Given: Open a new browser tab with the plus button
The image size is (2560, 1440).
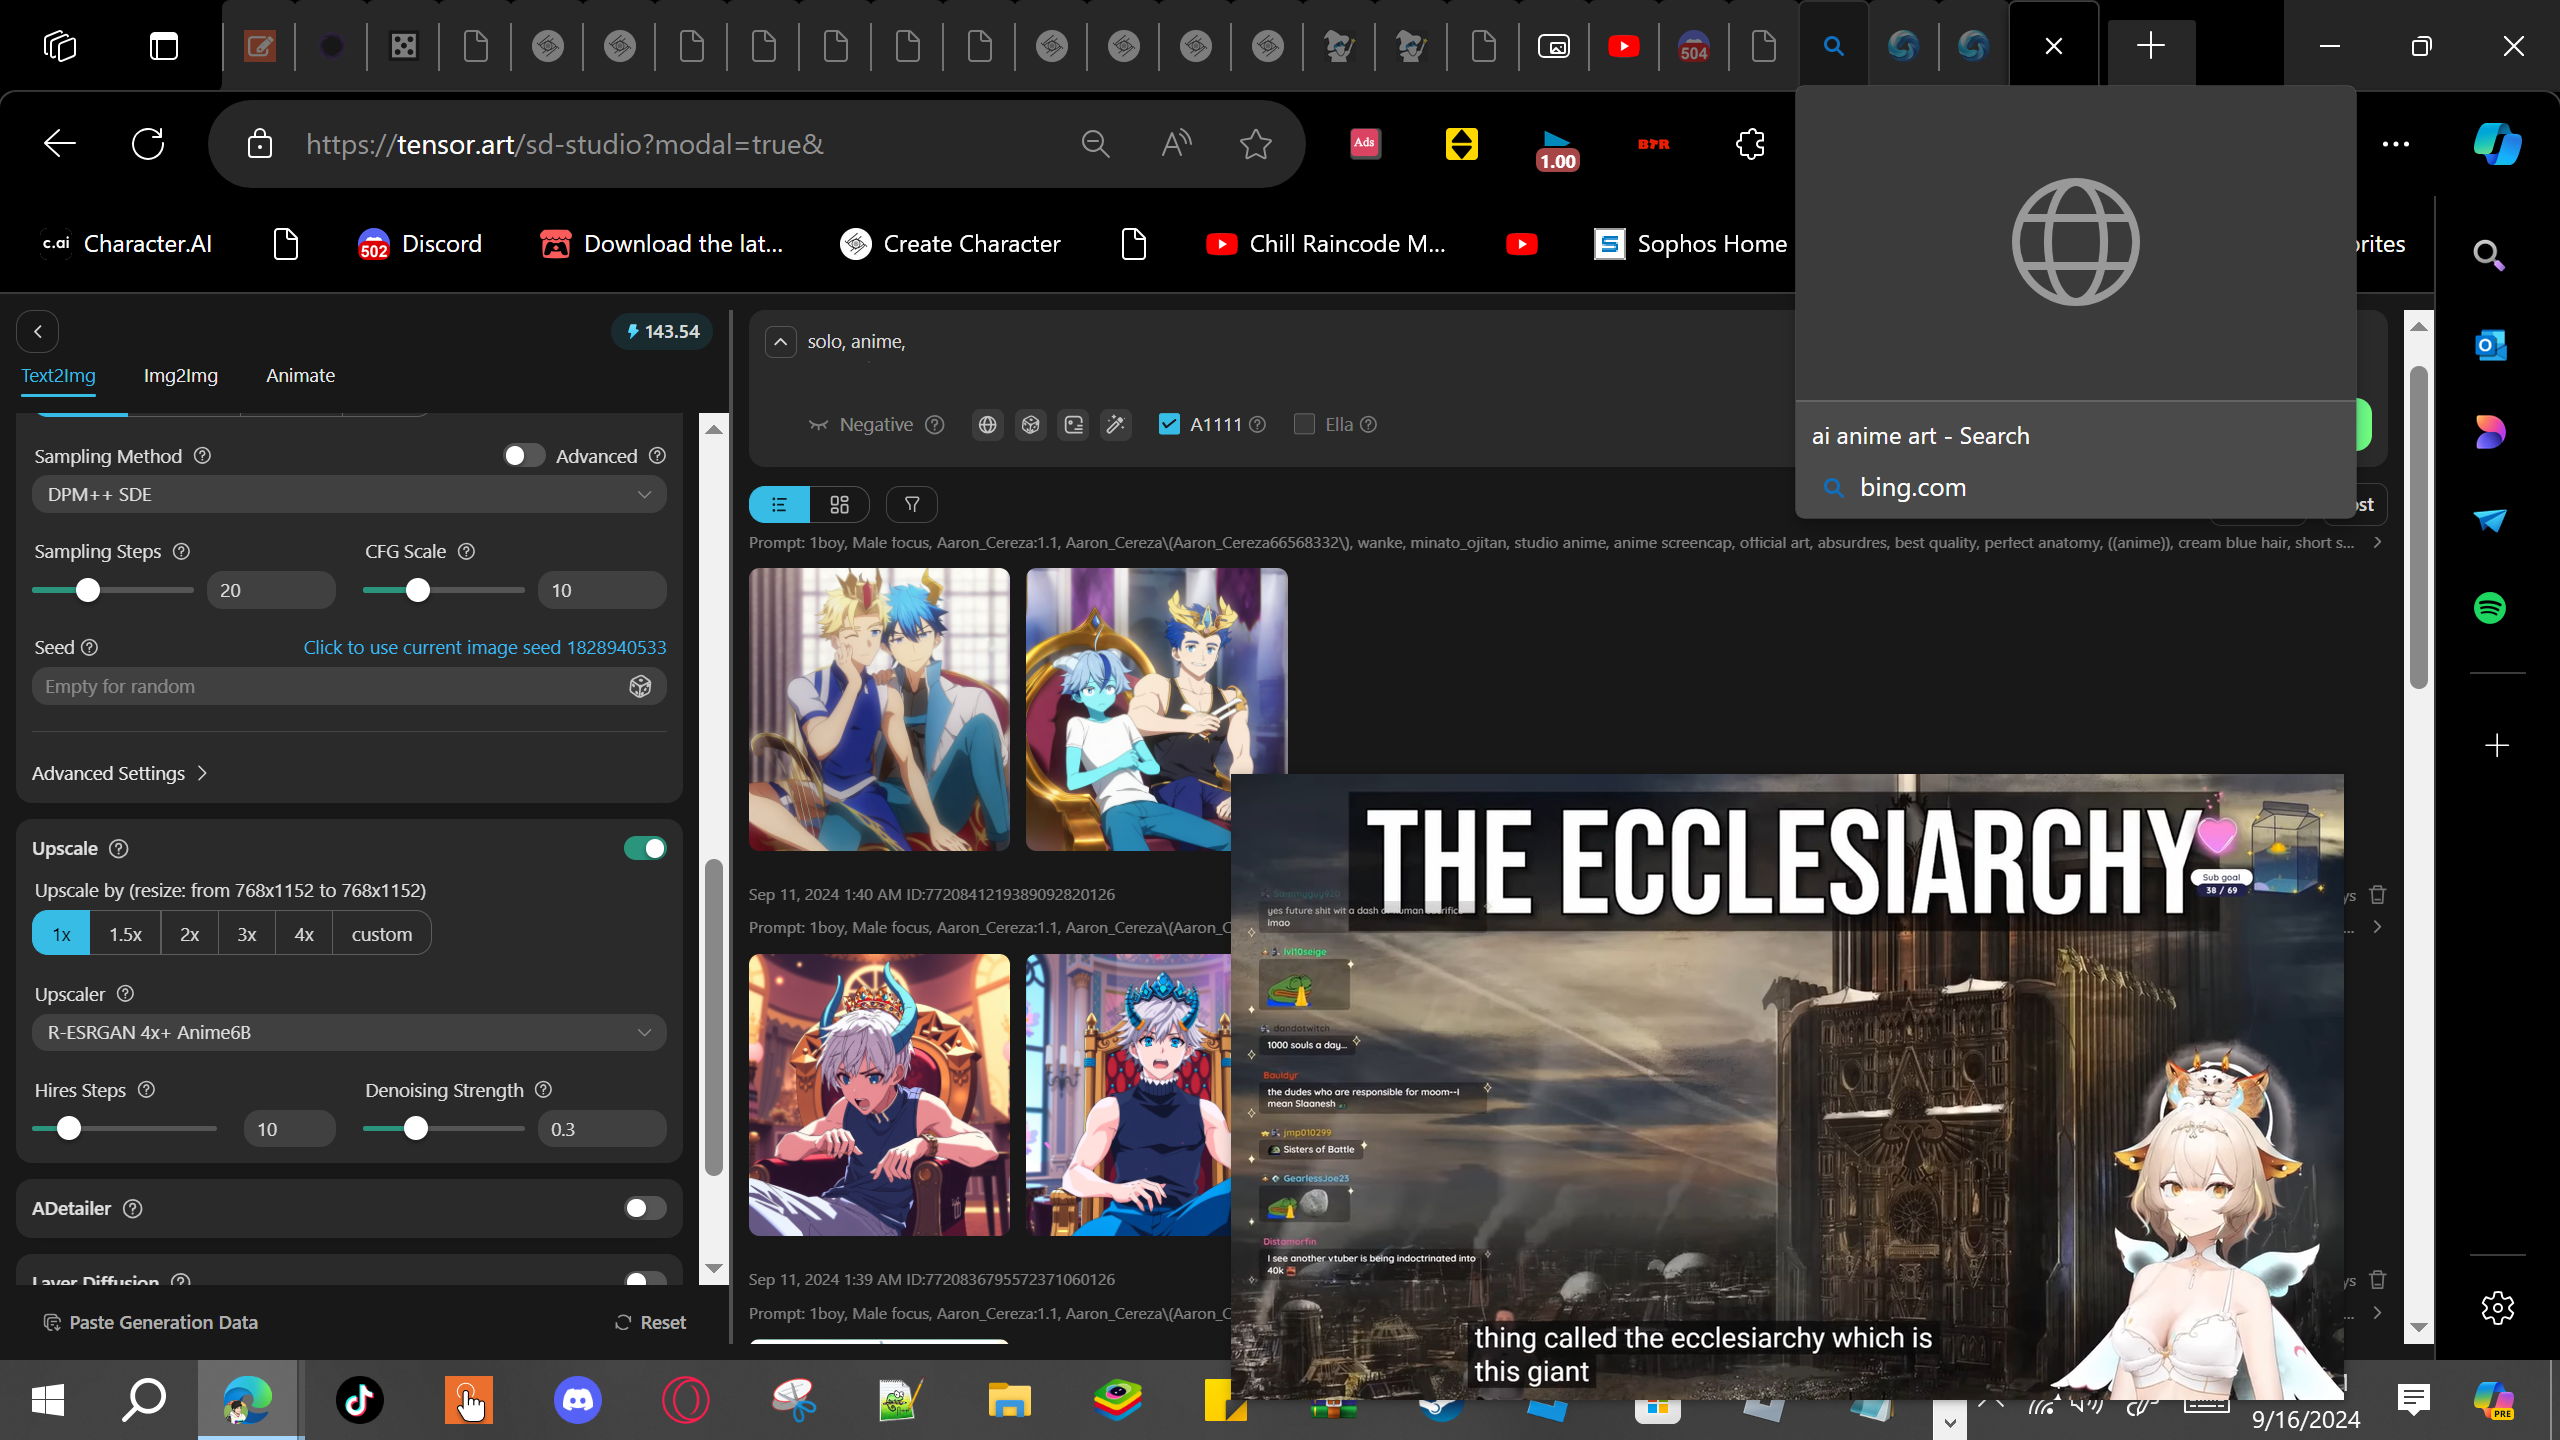Looking at the screenshot, I should (x=2150, y=46).
